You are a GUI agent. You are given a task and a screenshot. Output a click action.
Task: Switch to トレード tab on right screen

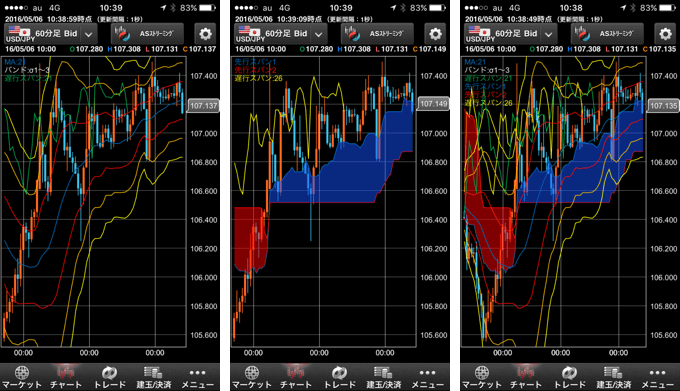click(x=569, y=377)
